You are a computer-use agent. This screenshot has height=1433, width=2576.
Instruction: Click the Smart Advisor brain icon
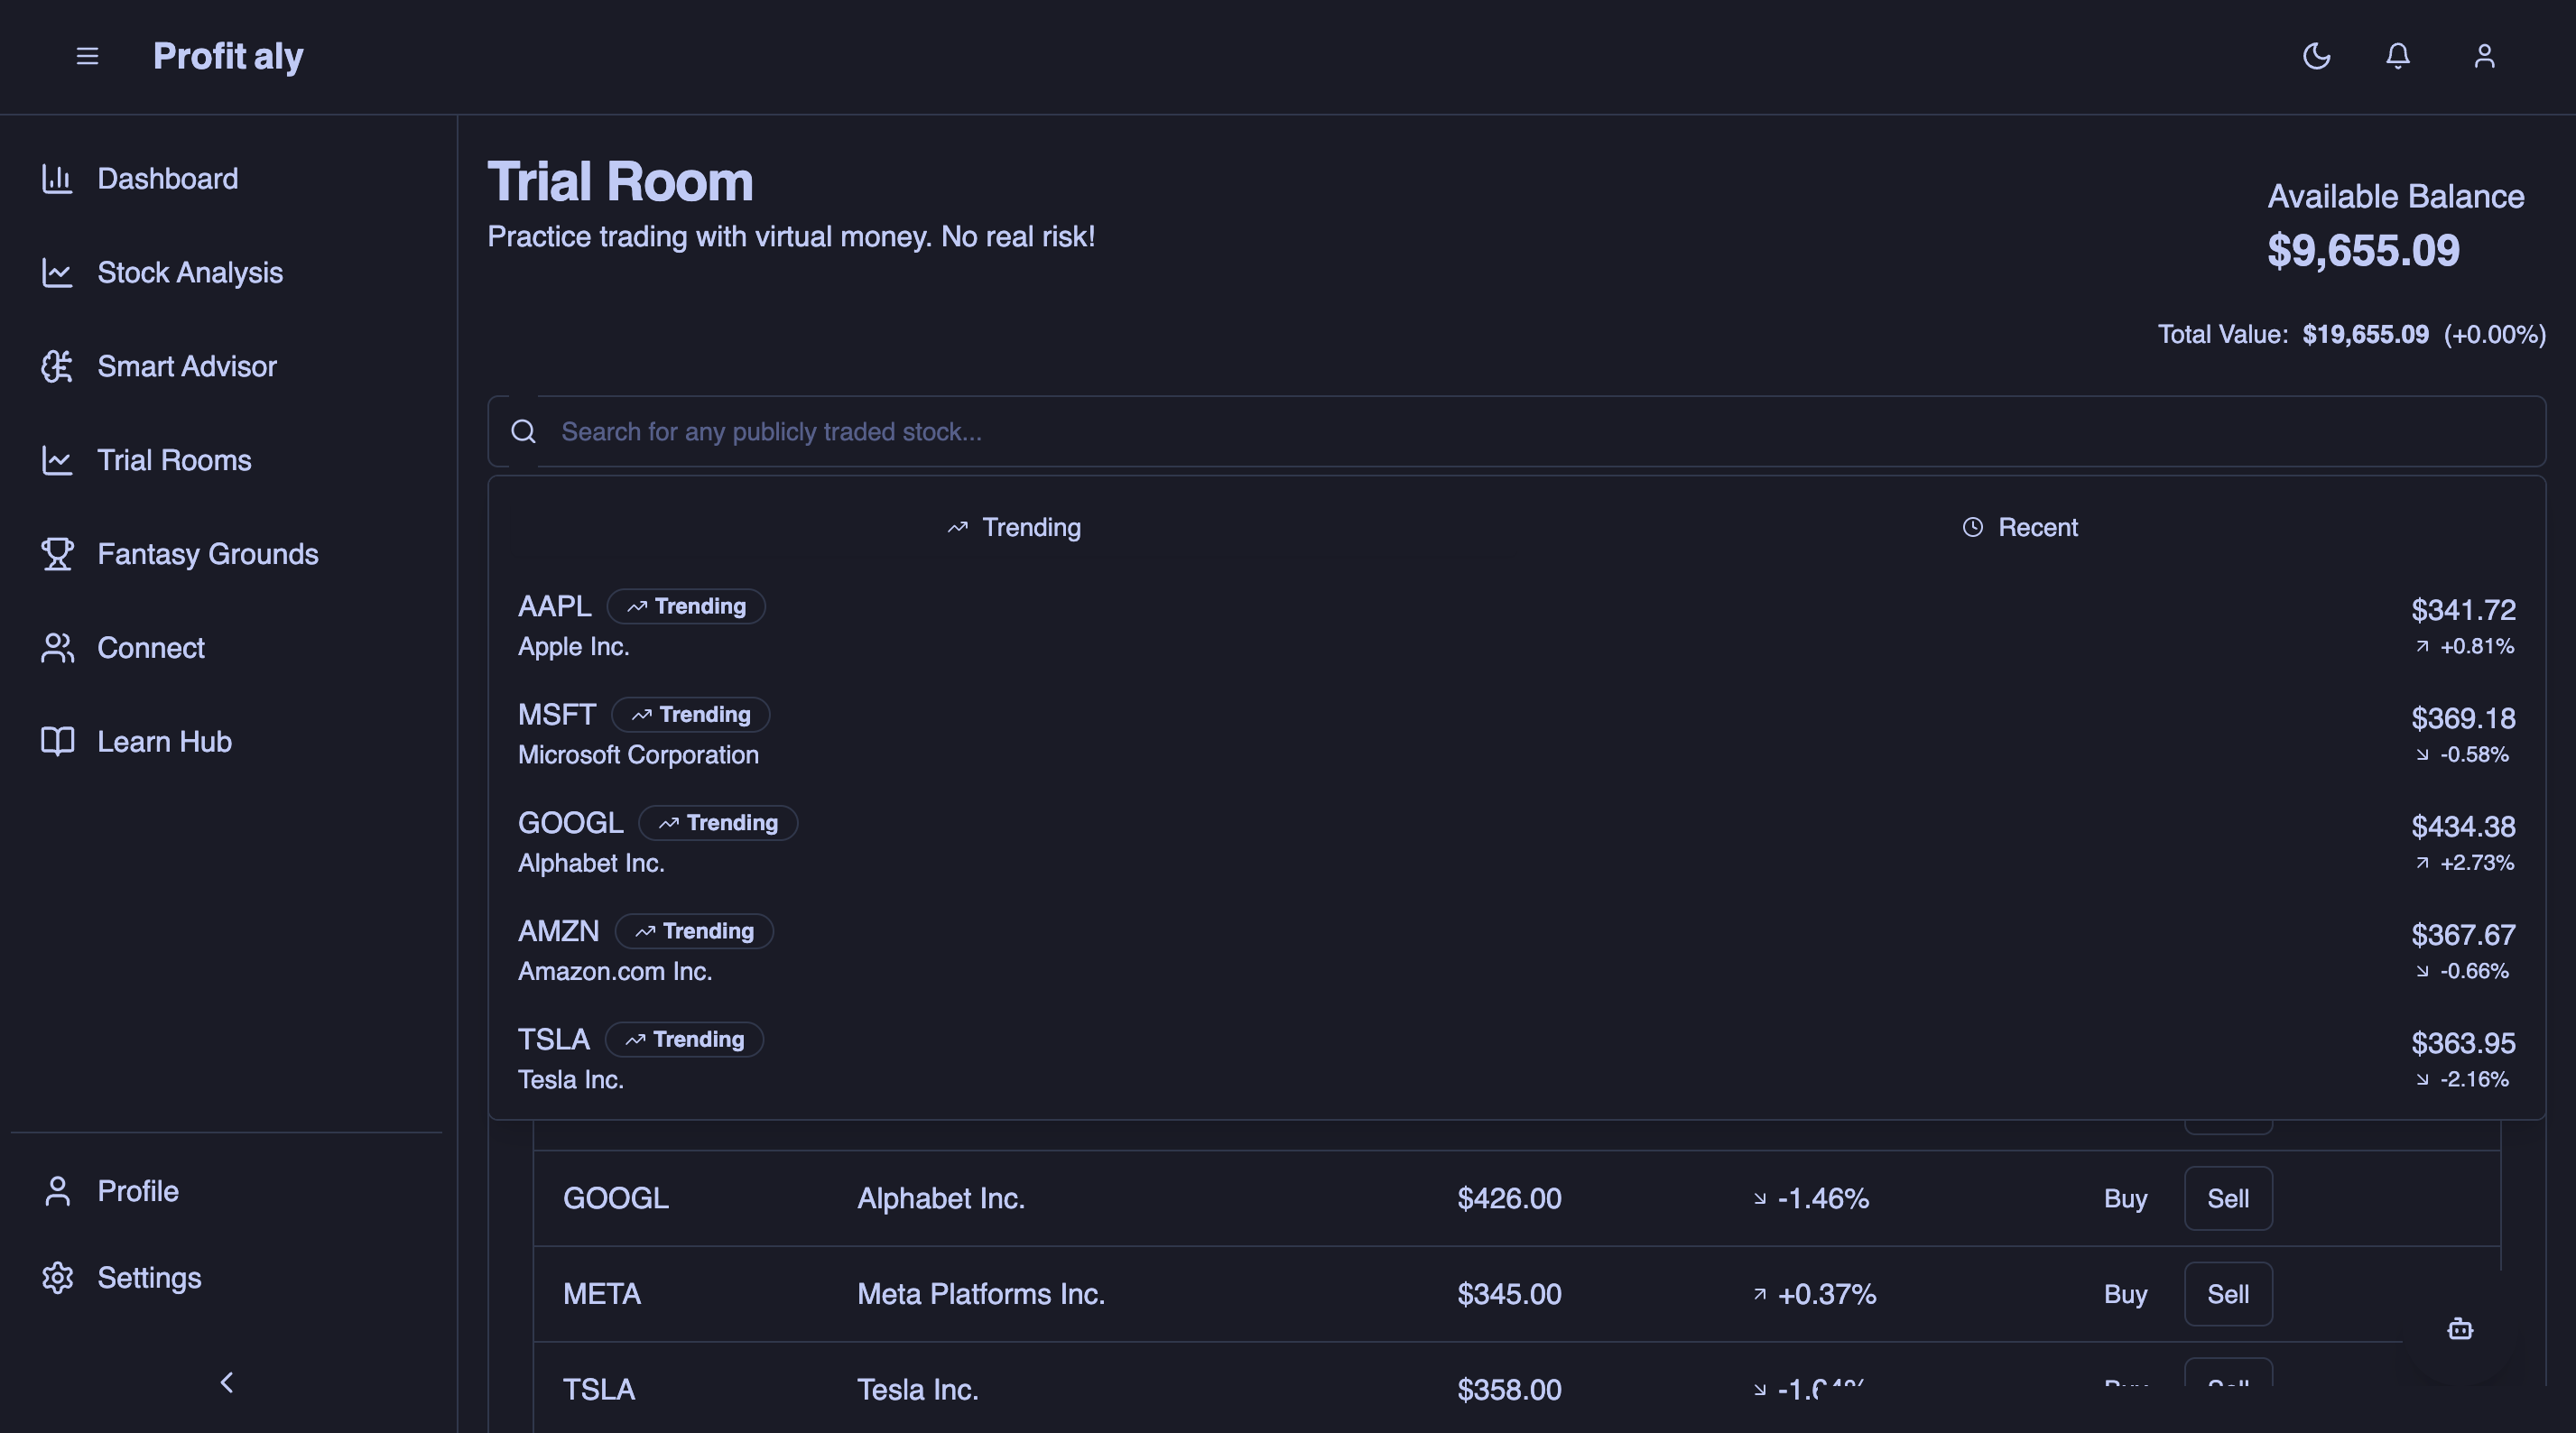pos(57,367)
